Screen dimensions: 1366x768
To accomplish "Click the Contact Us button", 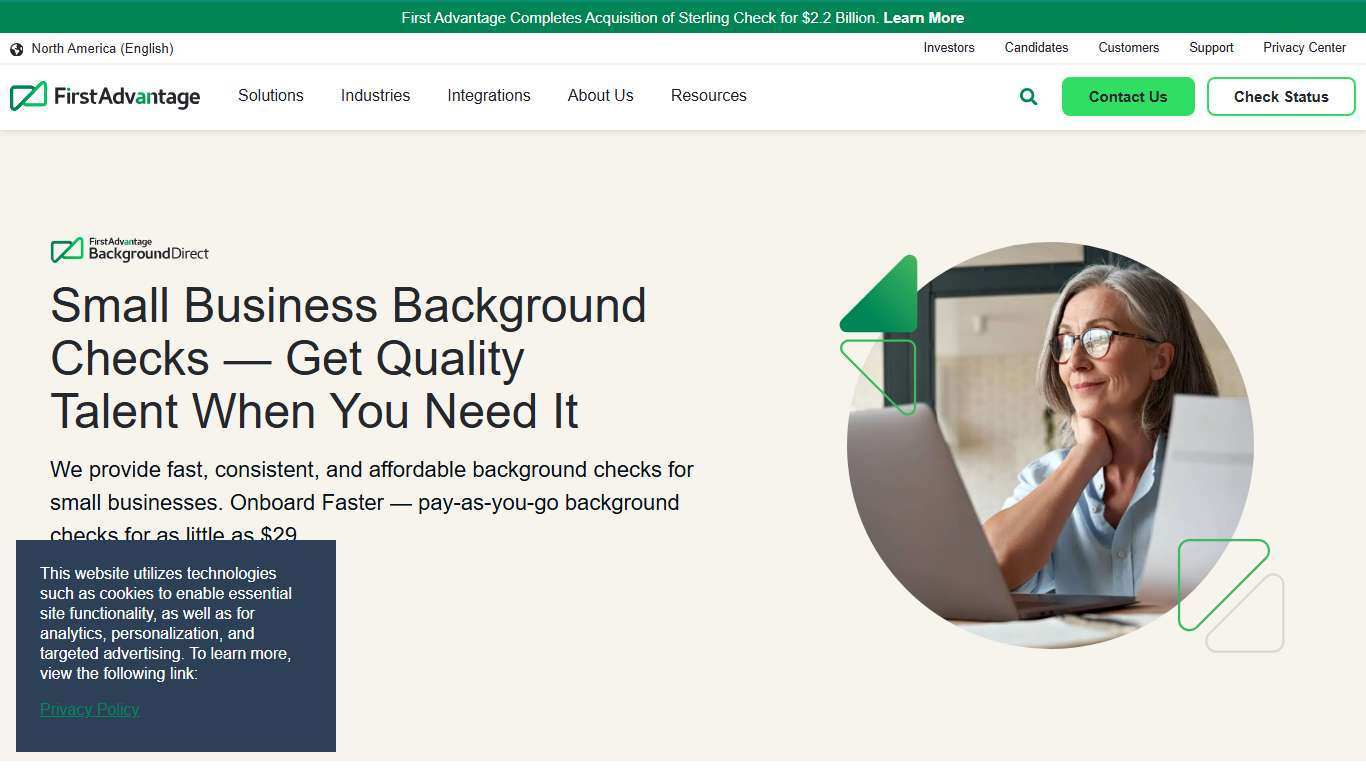I will [1128, 96].
